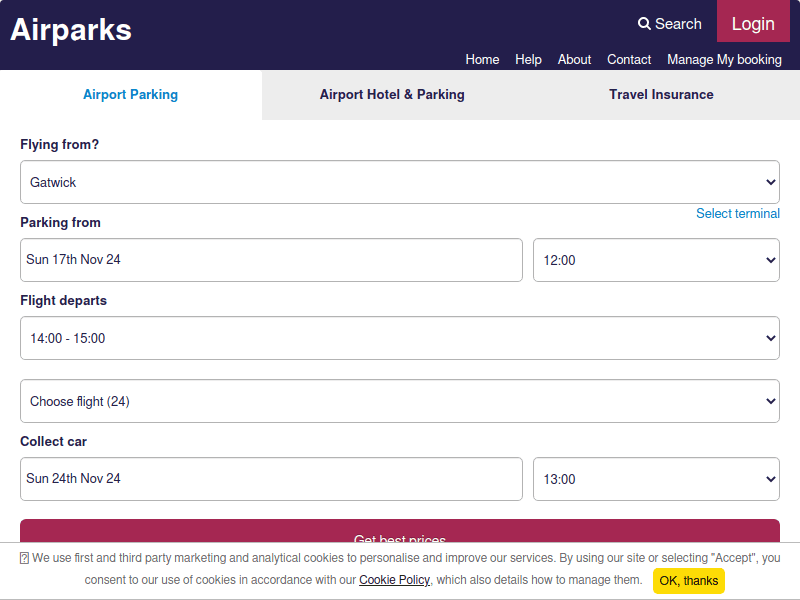
Task: Switch to Airport Hotel & Parking tab
Action: (x=392, y=95)
